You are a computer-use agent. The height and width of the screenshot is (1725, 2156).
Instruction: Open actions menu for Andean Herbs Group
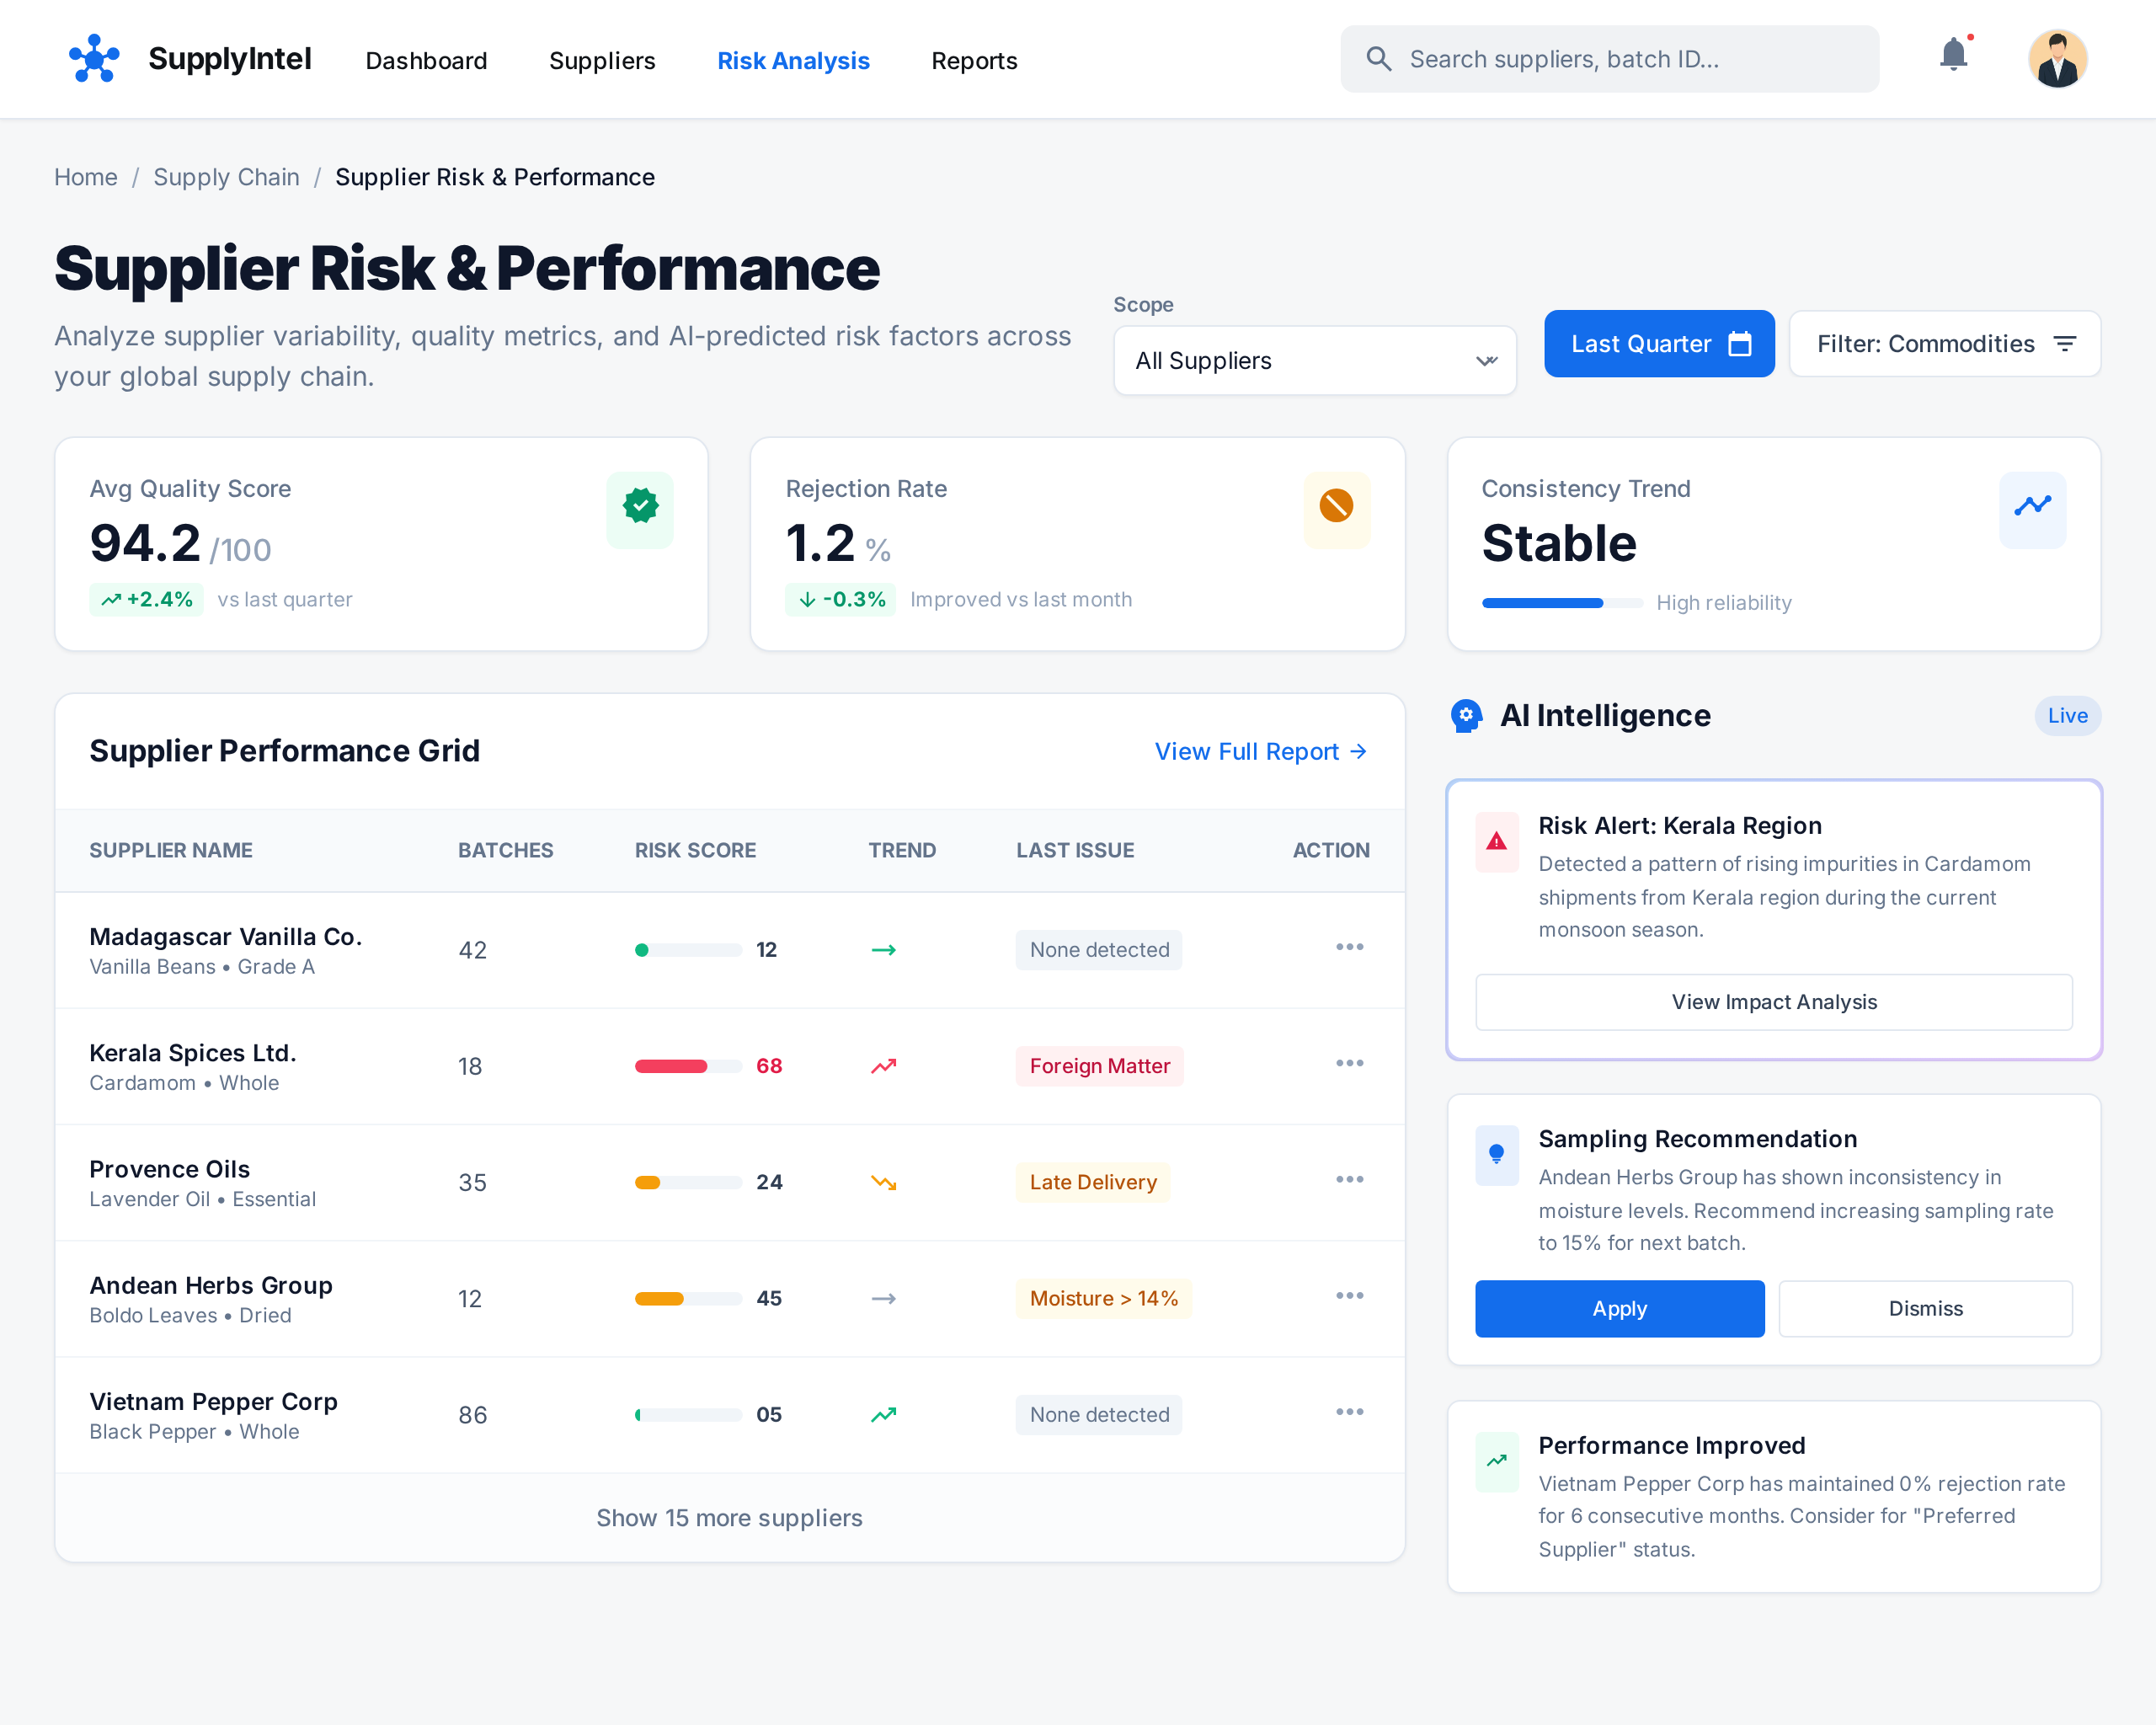[x=1349, y=1295]
